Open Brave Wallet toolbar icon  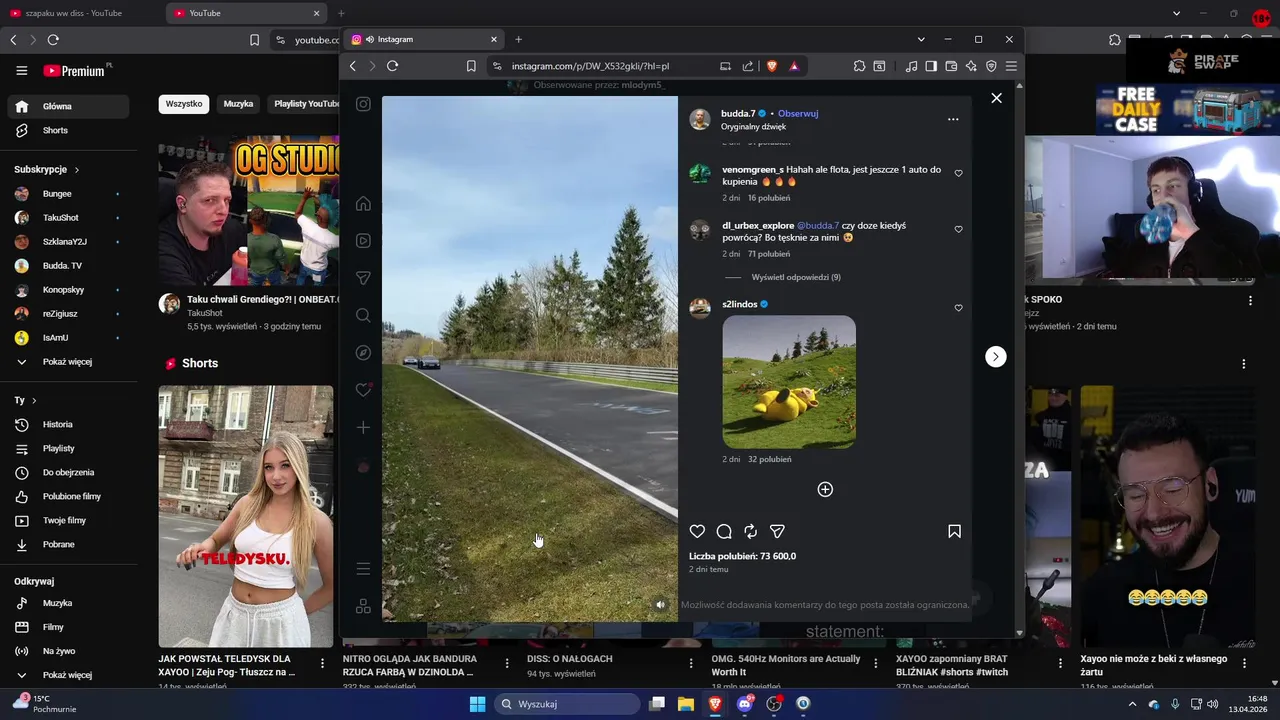coord(950,66)
